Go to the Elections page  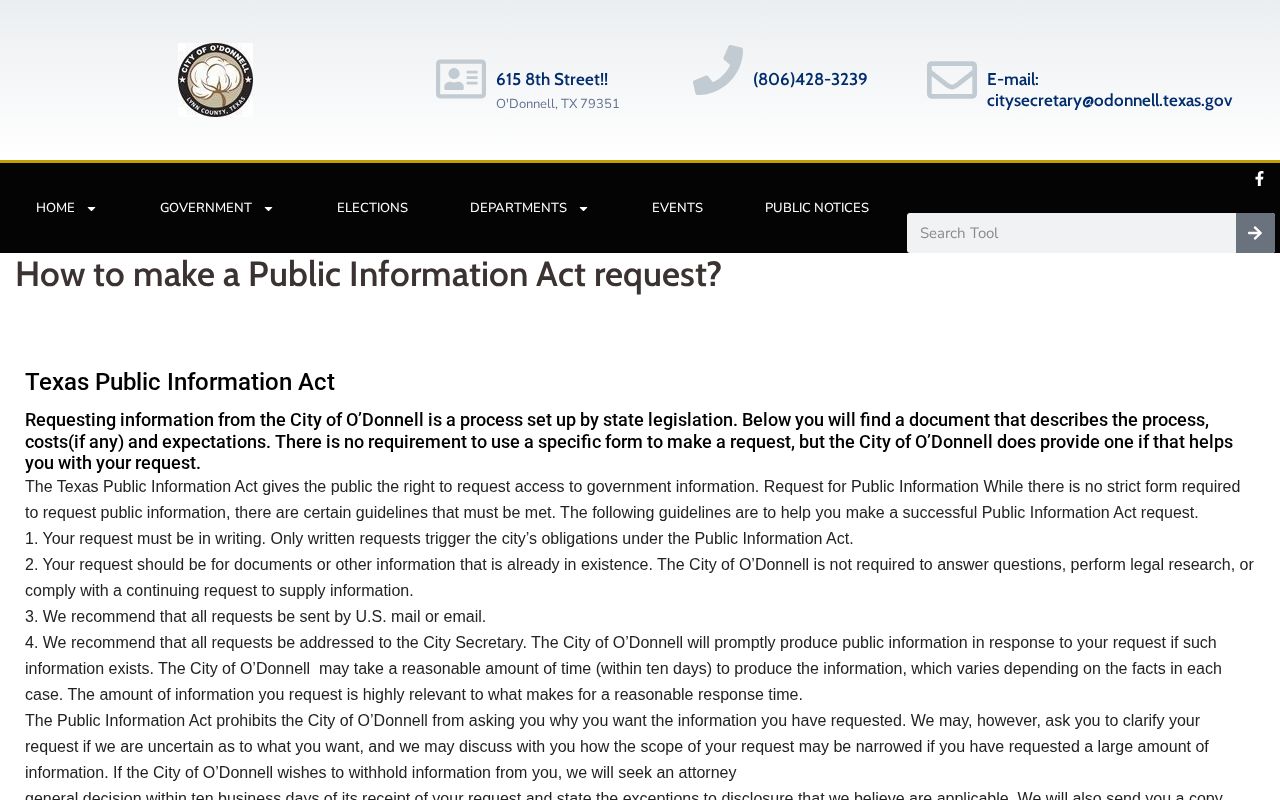tap(372, 208)
